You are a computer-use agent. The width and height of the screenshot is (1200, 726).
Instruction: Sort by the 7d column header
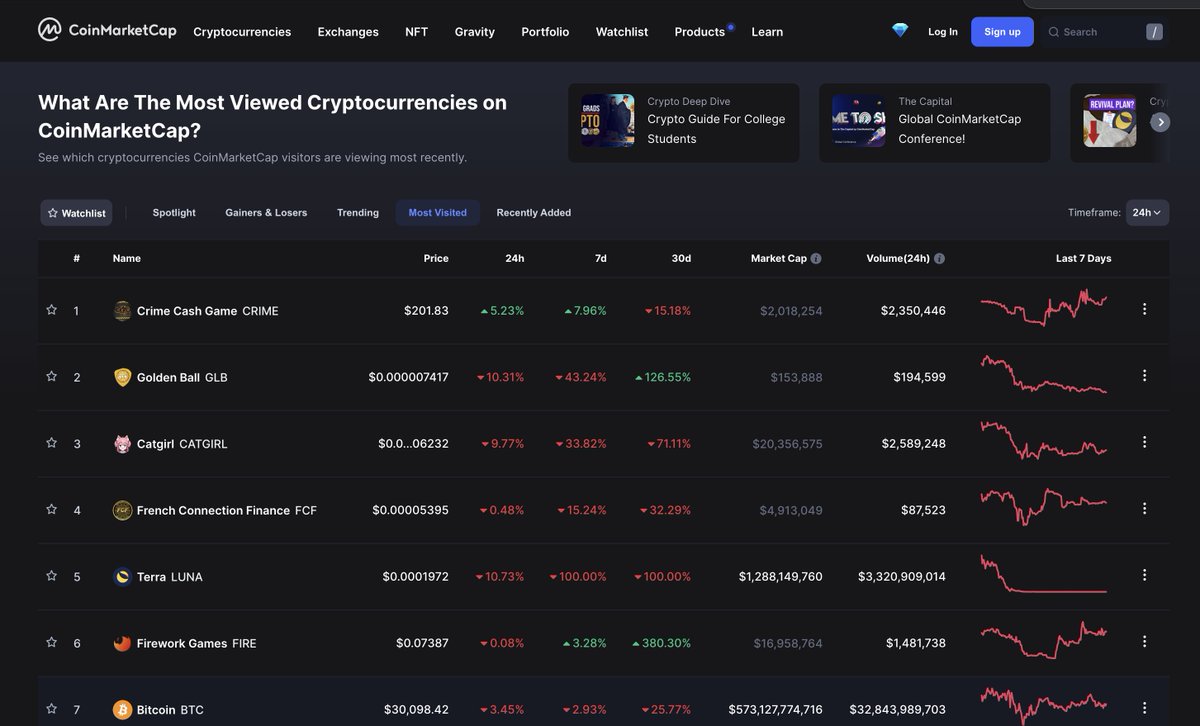pos(600,258)
